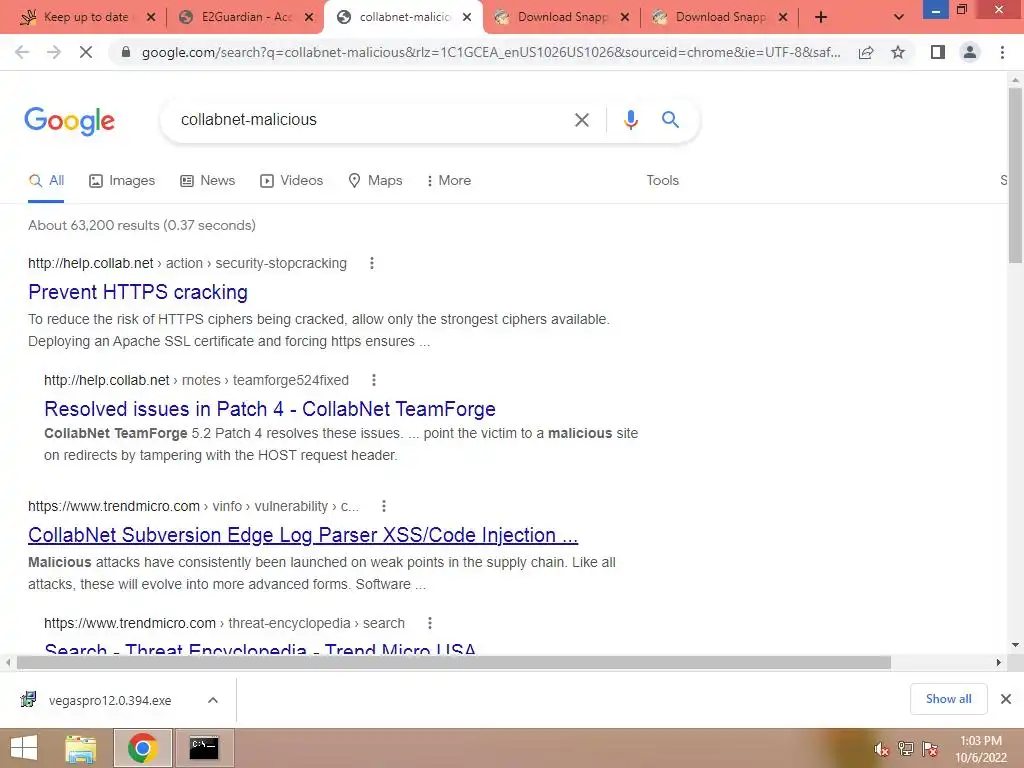Image resolution: width=1024 pixels, height=768 pixels.
Task: Open Command Prompt from taskbar
Action: (204, 748)
